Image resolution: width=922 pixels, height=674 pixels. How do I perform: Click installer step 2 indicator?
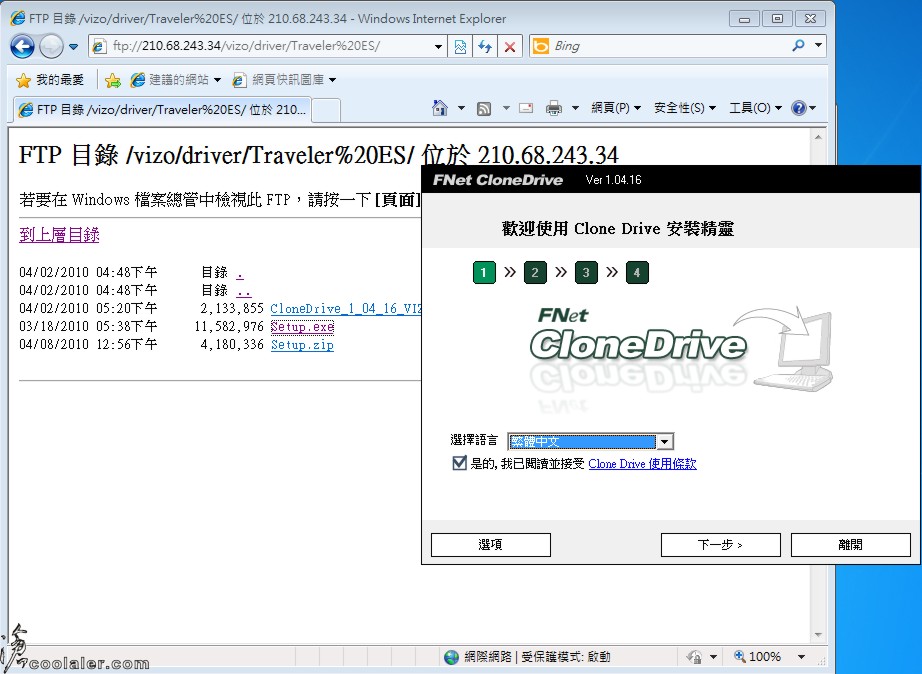535,272
